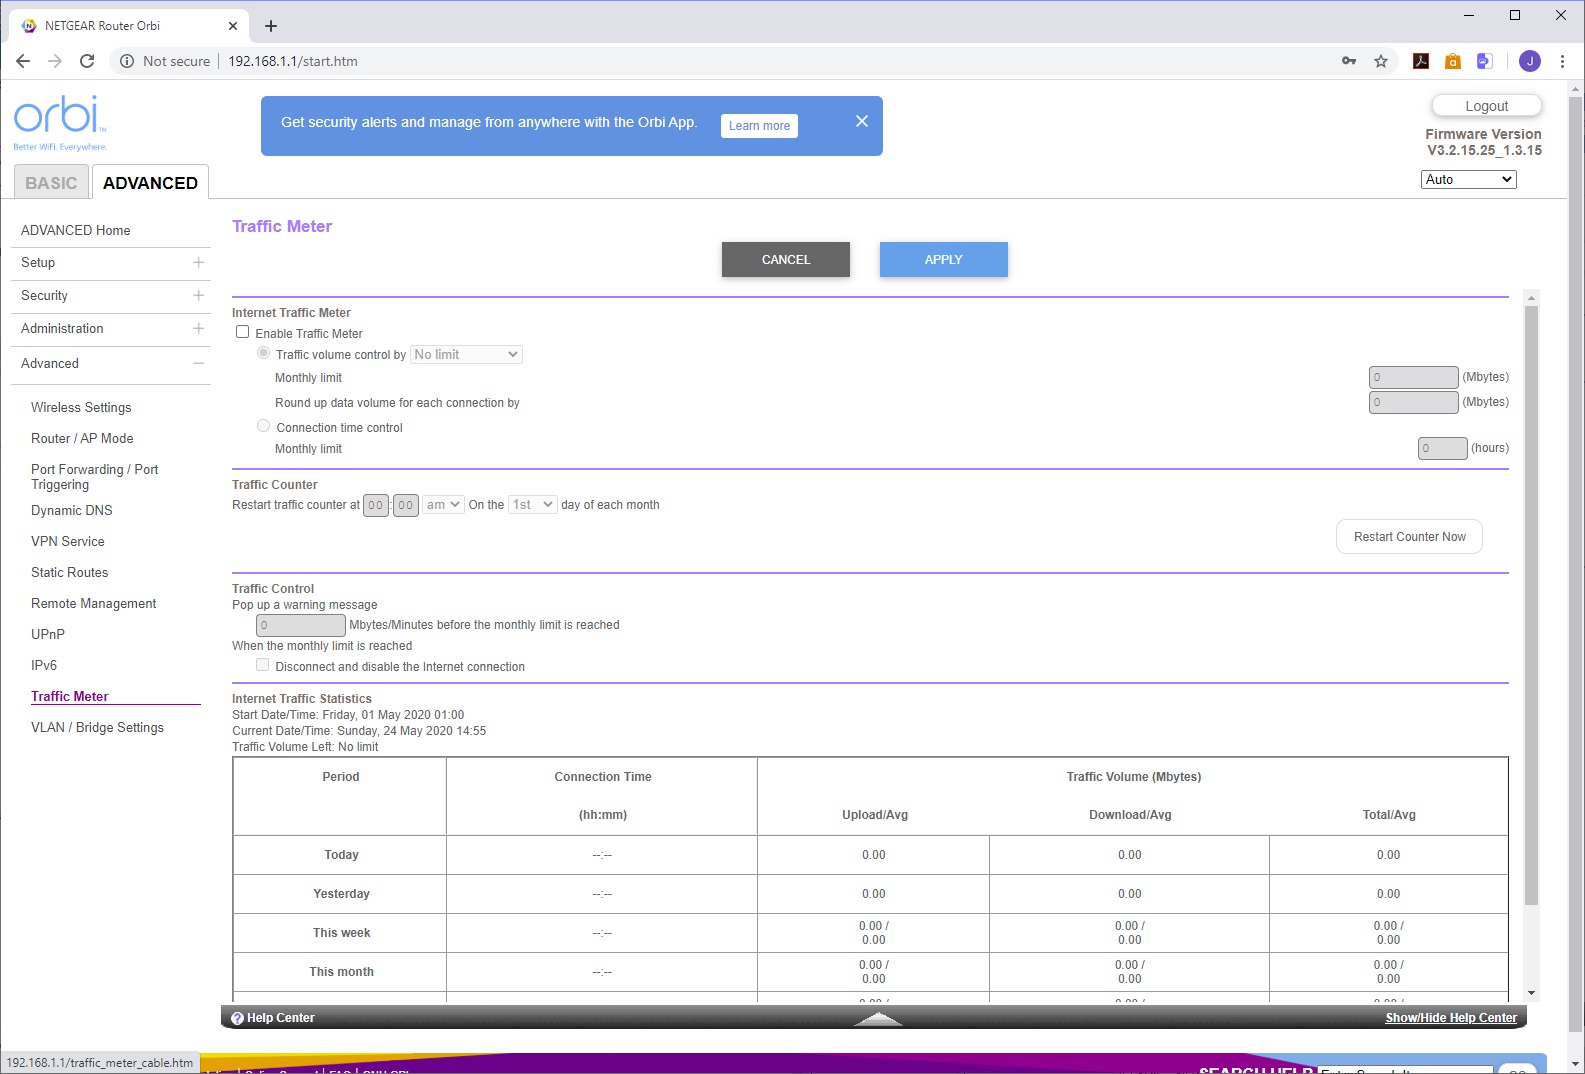
Task: Reload the page with the refresh icon
Action: [87, 61]
